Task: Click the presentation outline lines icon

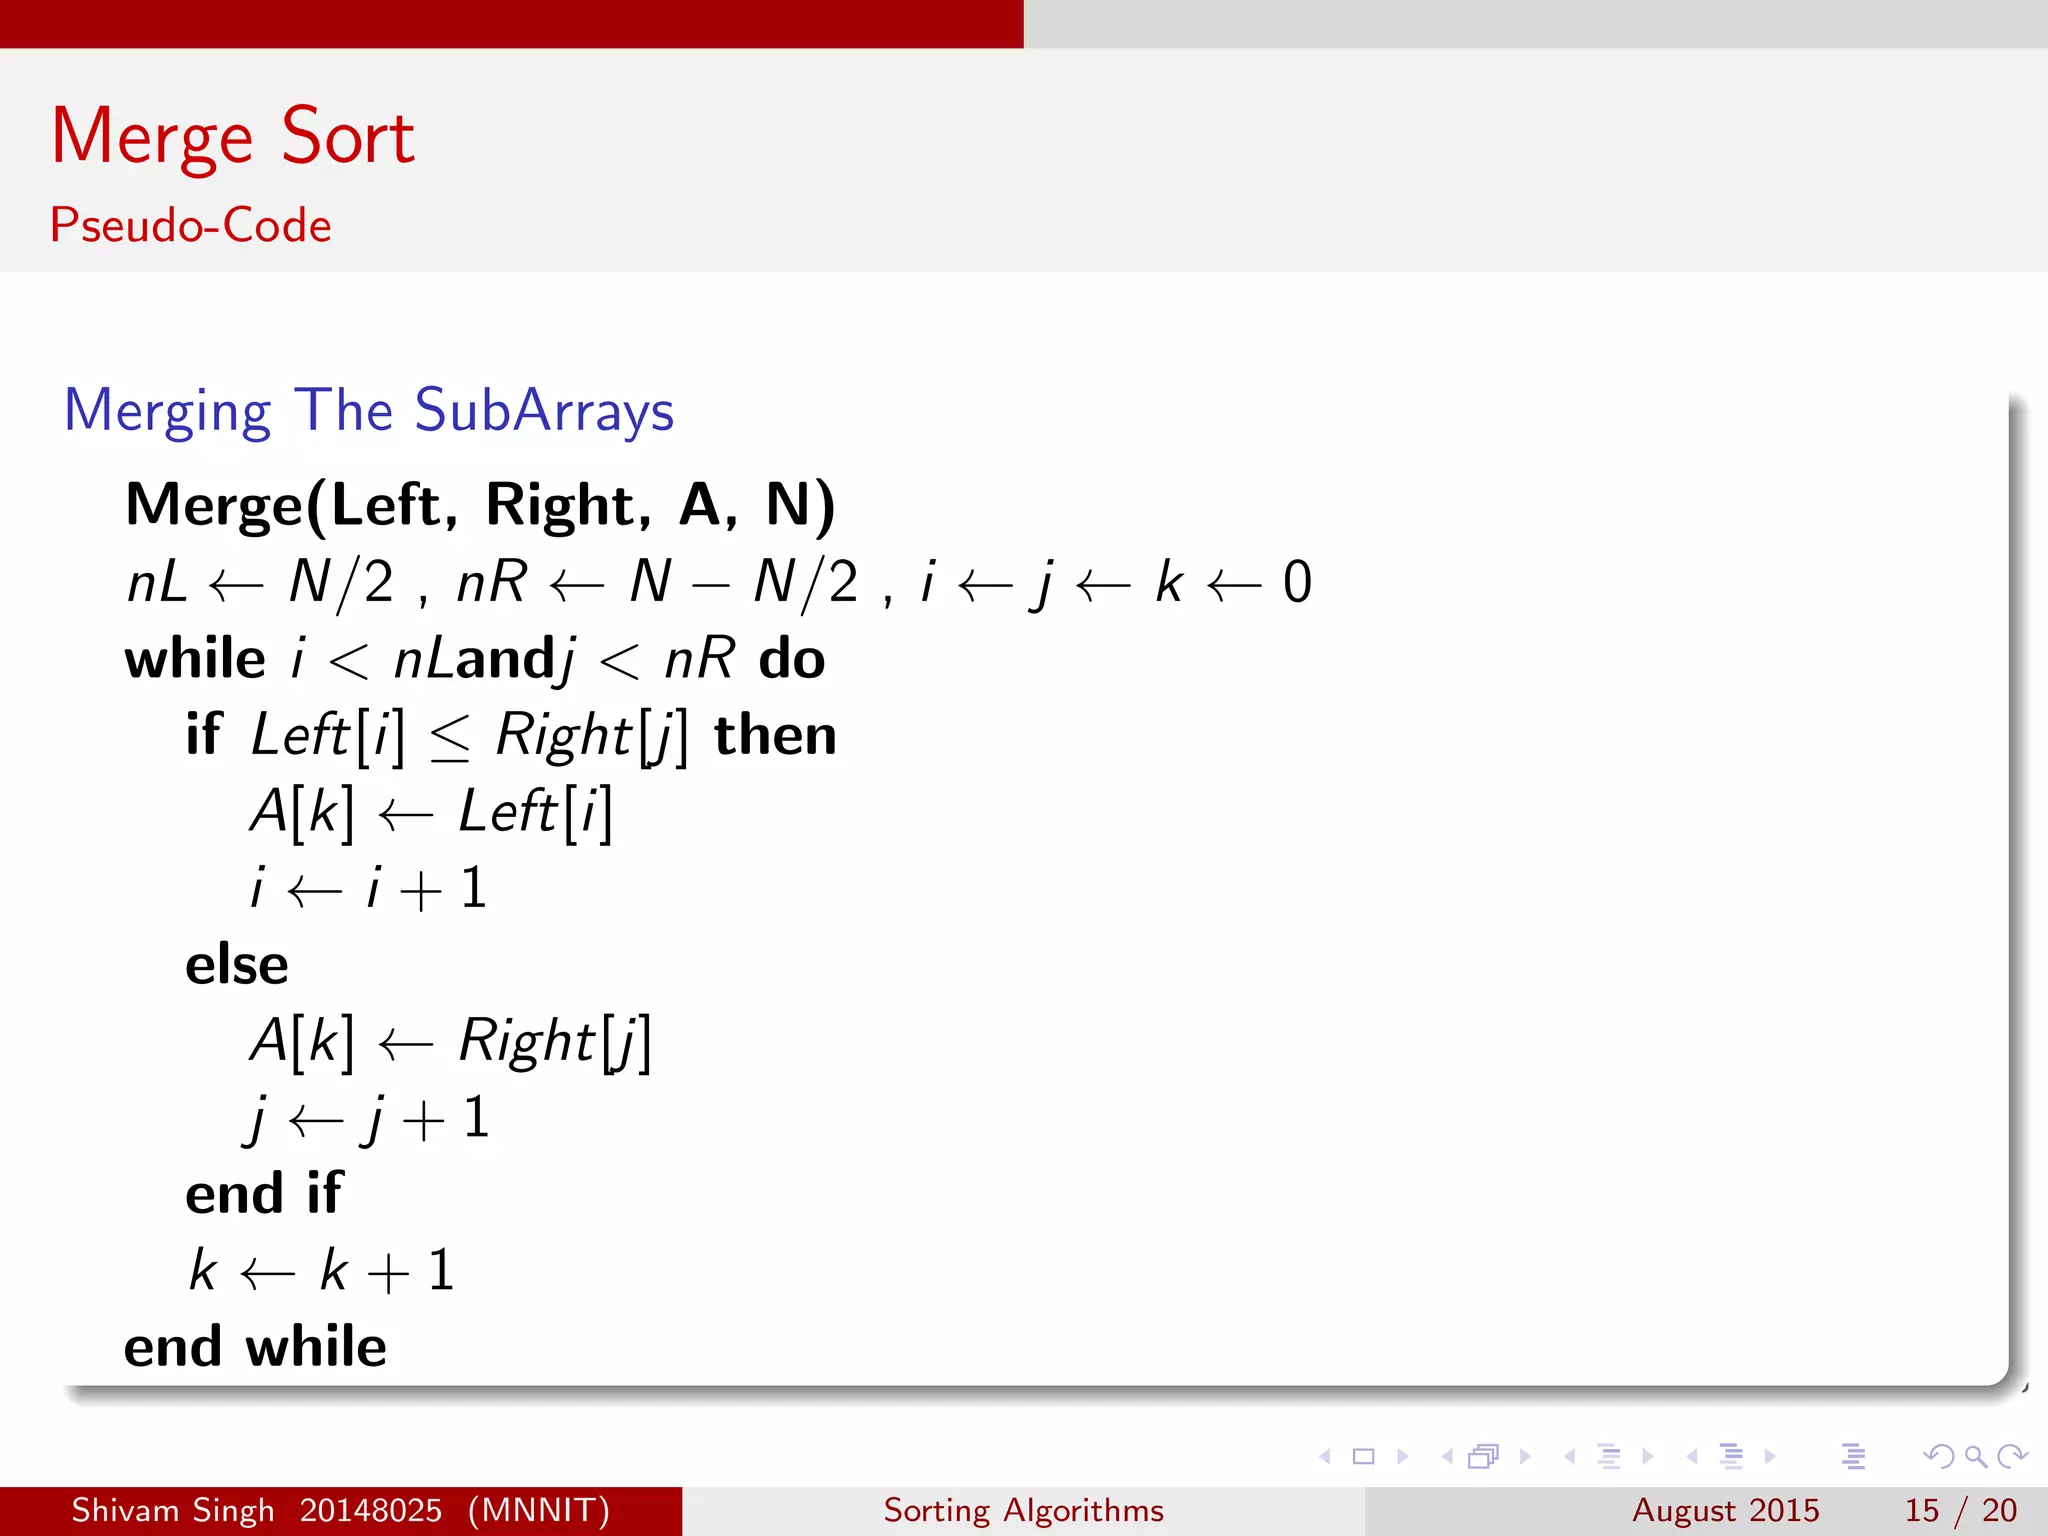Action: [1854, 1456]
